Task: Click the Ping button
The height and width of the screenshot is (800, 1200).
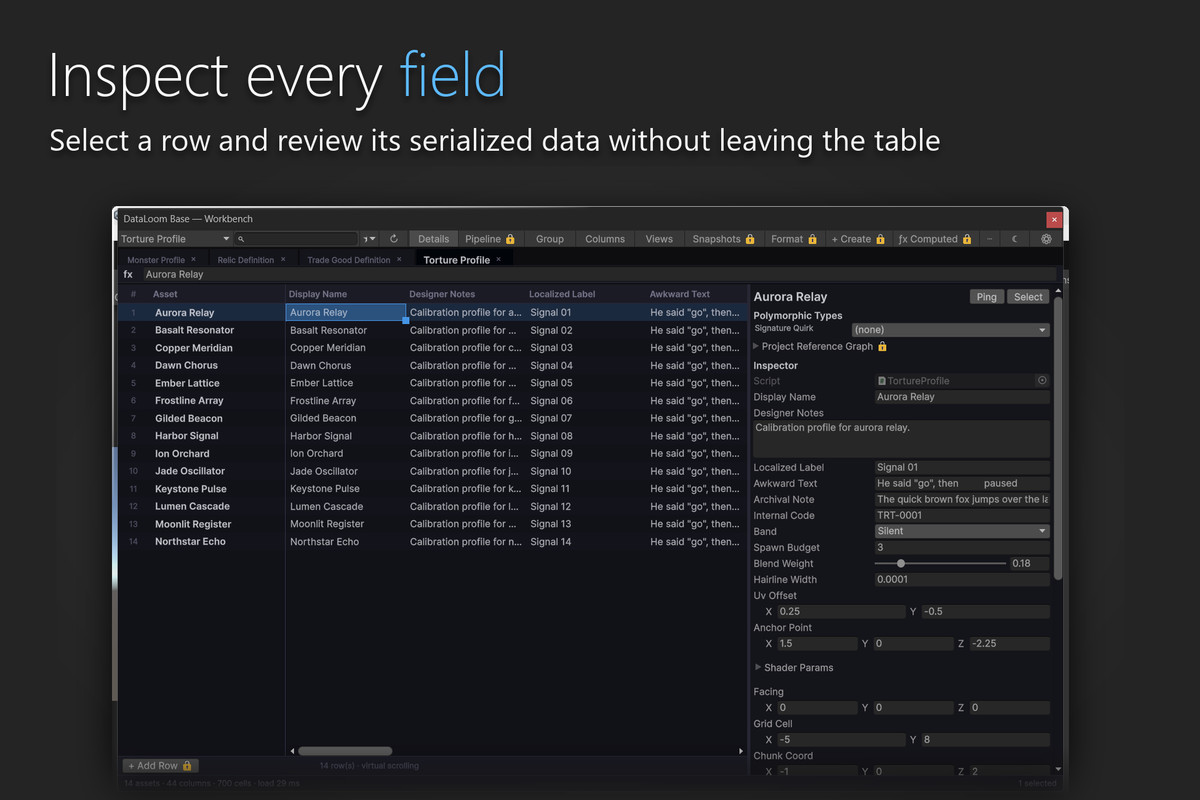Action: tap(987, 297)
